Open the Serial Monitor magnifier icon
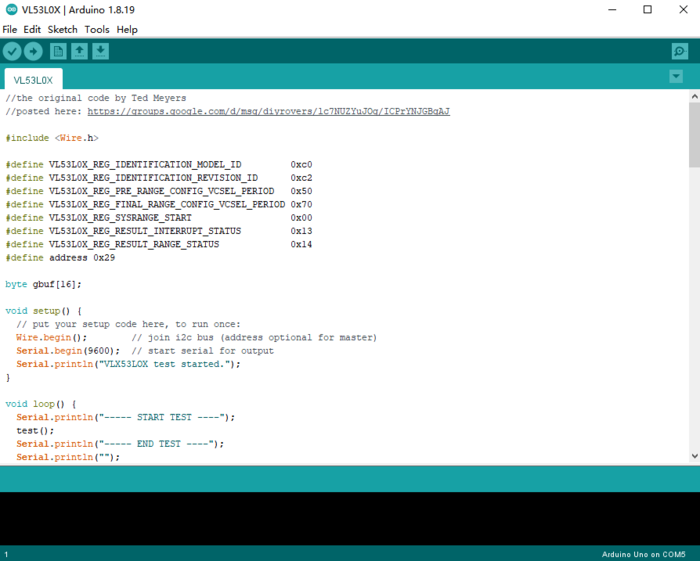The height and width of the screenshot is (561, 700). pyautogui.click(x=679, y=51)
